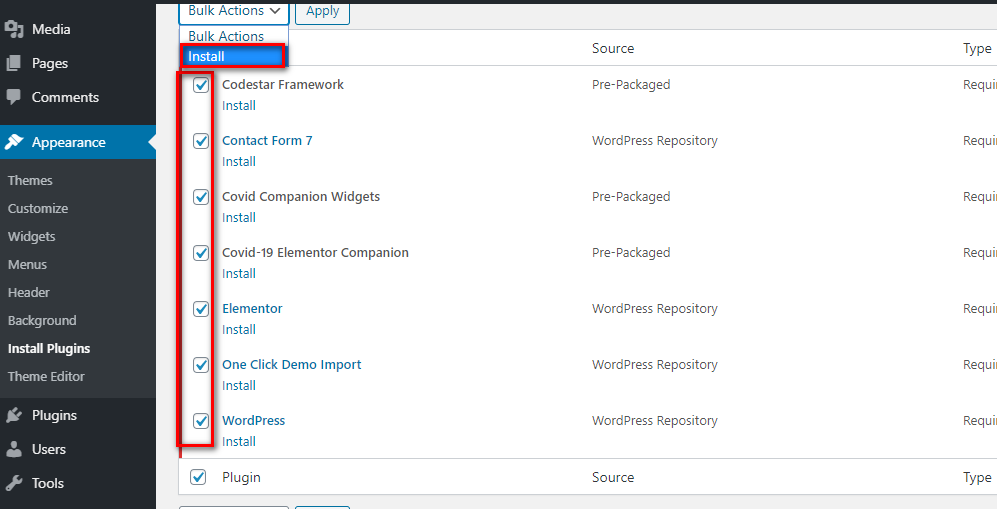This screenshot has width=997, height=509.
Task: Open Widgets submenu item
Action: 31,236
